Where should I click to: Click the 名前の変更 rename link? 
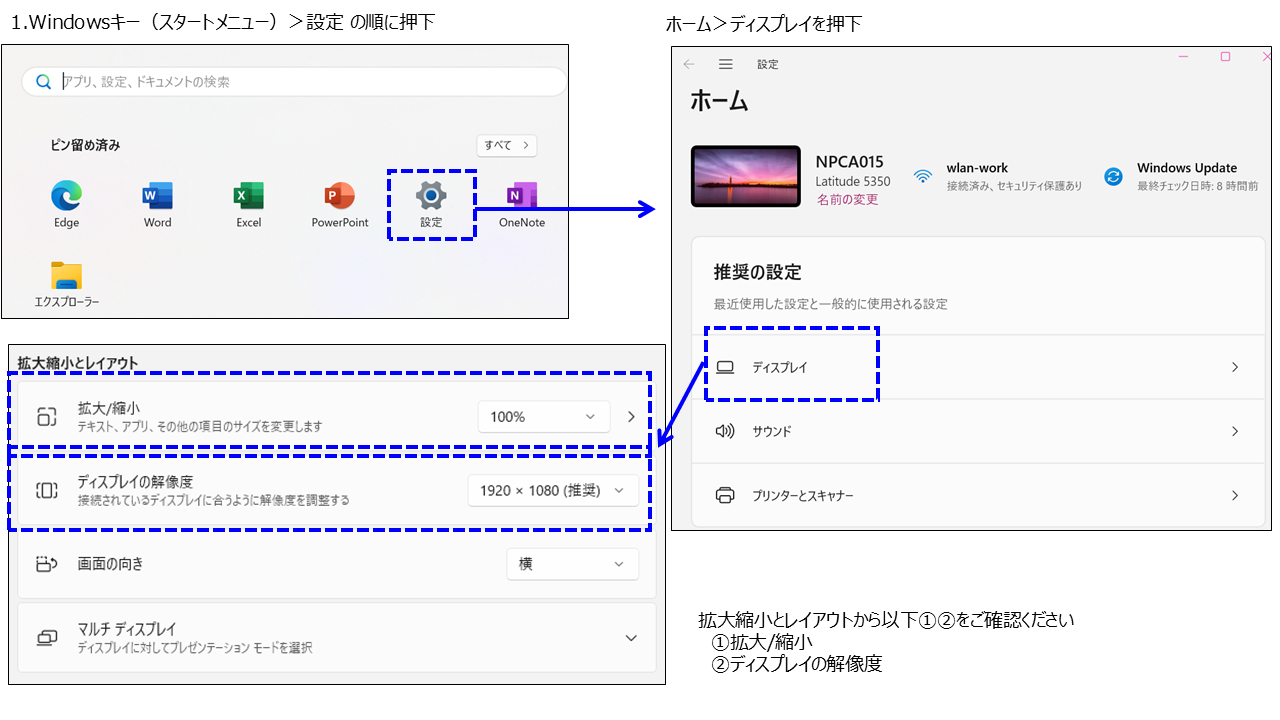click(x=846, y=200)
